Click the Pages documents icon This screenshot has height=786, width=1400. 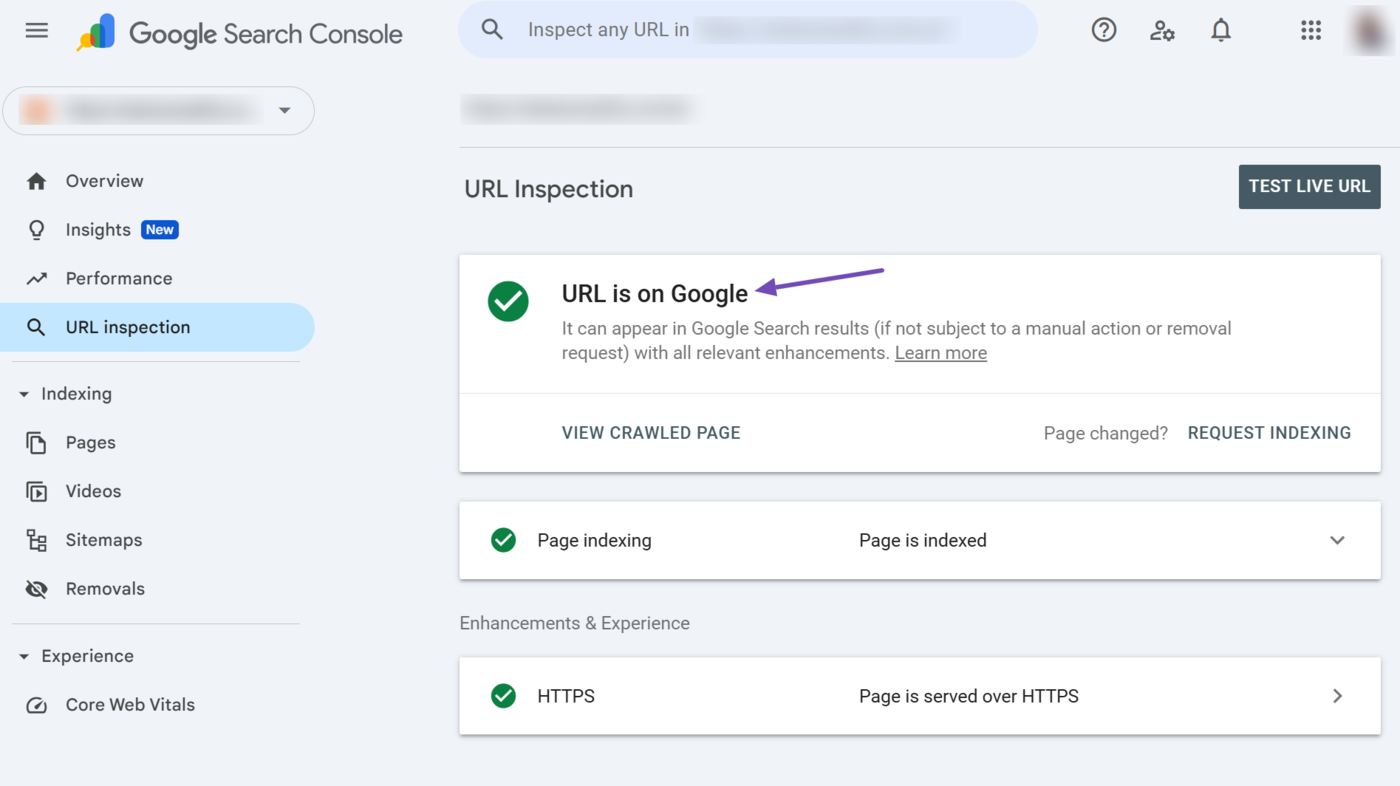[x=37, y=443]
